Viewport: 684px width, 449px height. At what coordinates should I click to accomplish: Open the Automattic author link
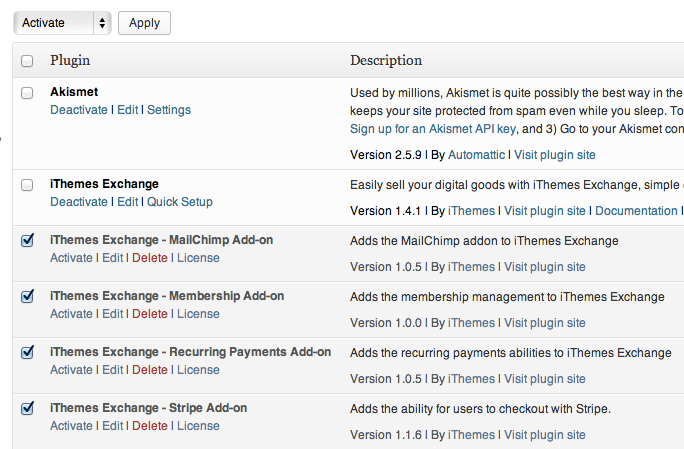point(476,155)
